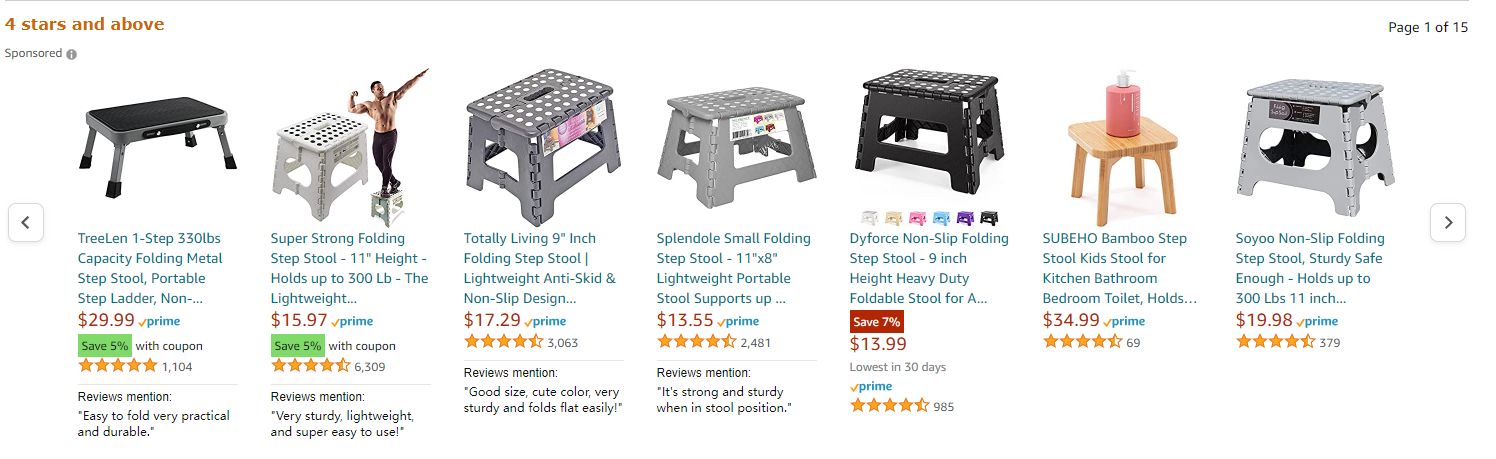Screen dimensions: 1496x459
Task: Click the $13.55 Splendole price
Action: pyautogui.click(x=685, y=320)
